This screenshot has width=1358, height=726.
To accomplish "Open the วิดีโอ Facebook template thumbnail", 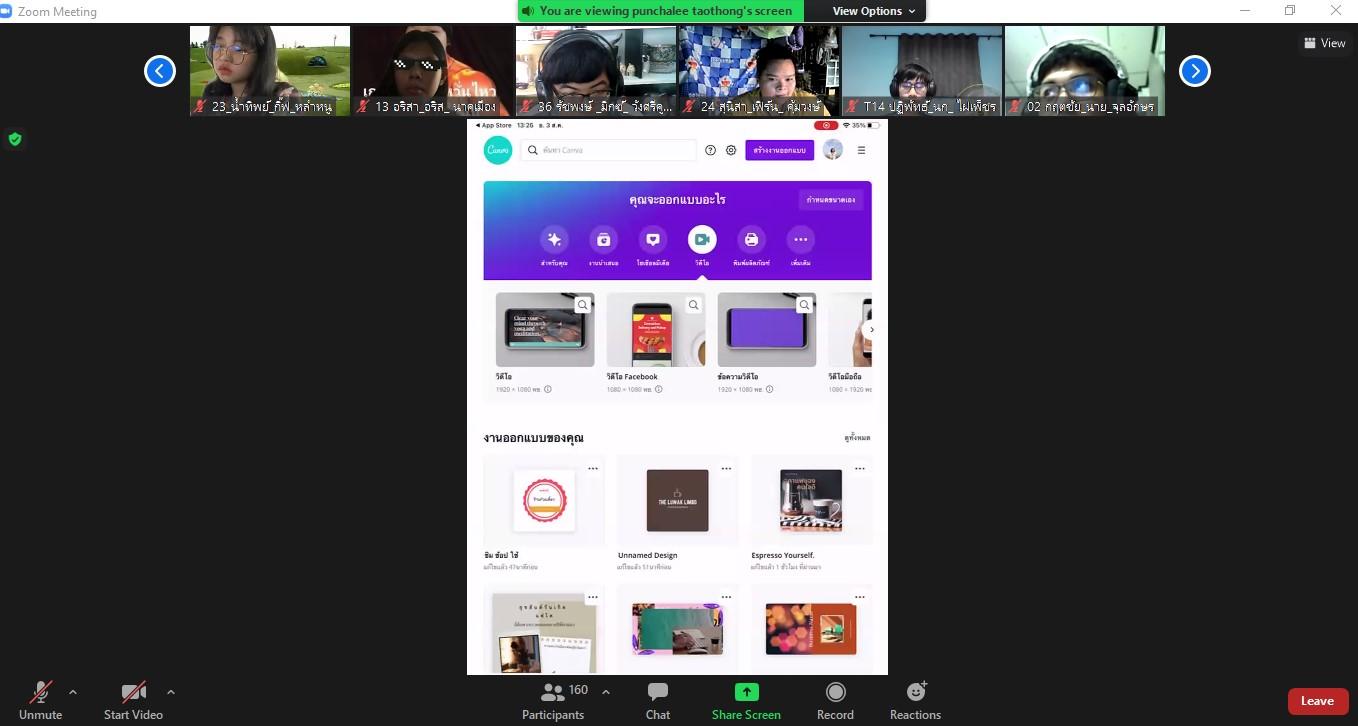I will (x=656, y=330).
